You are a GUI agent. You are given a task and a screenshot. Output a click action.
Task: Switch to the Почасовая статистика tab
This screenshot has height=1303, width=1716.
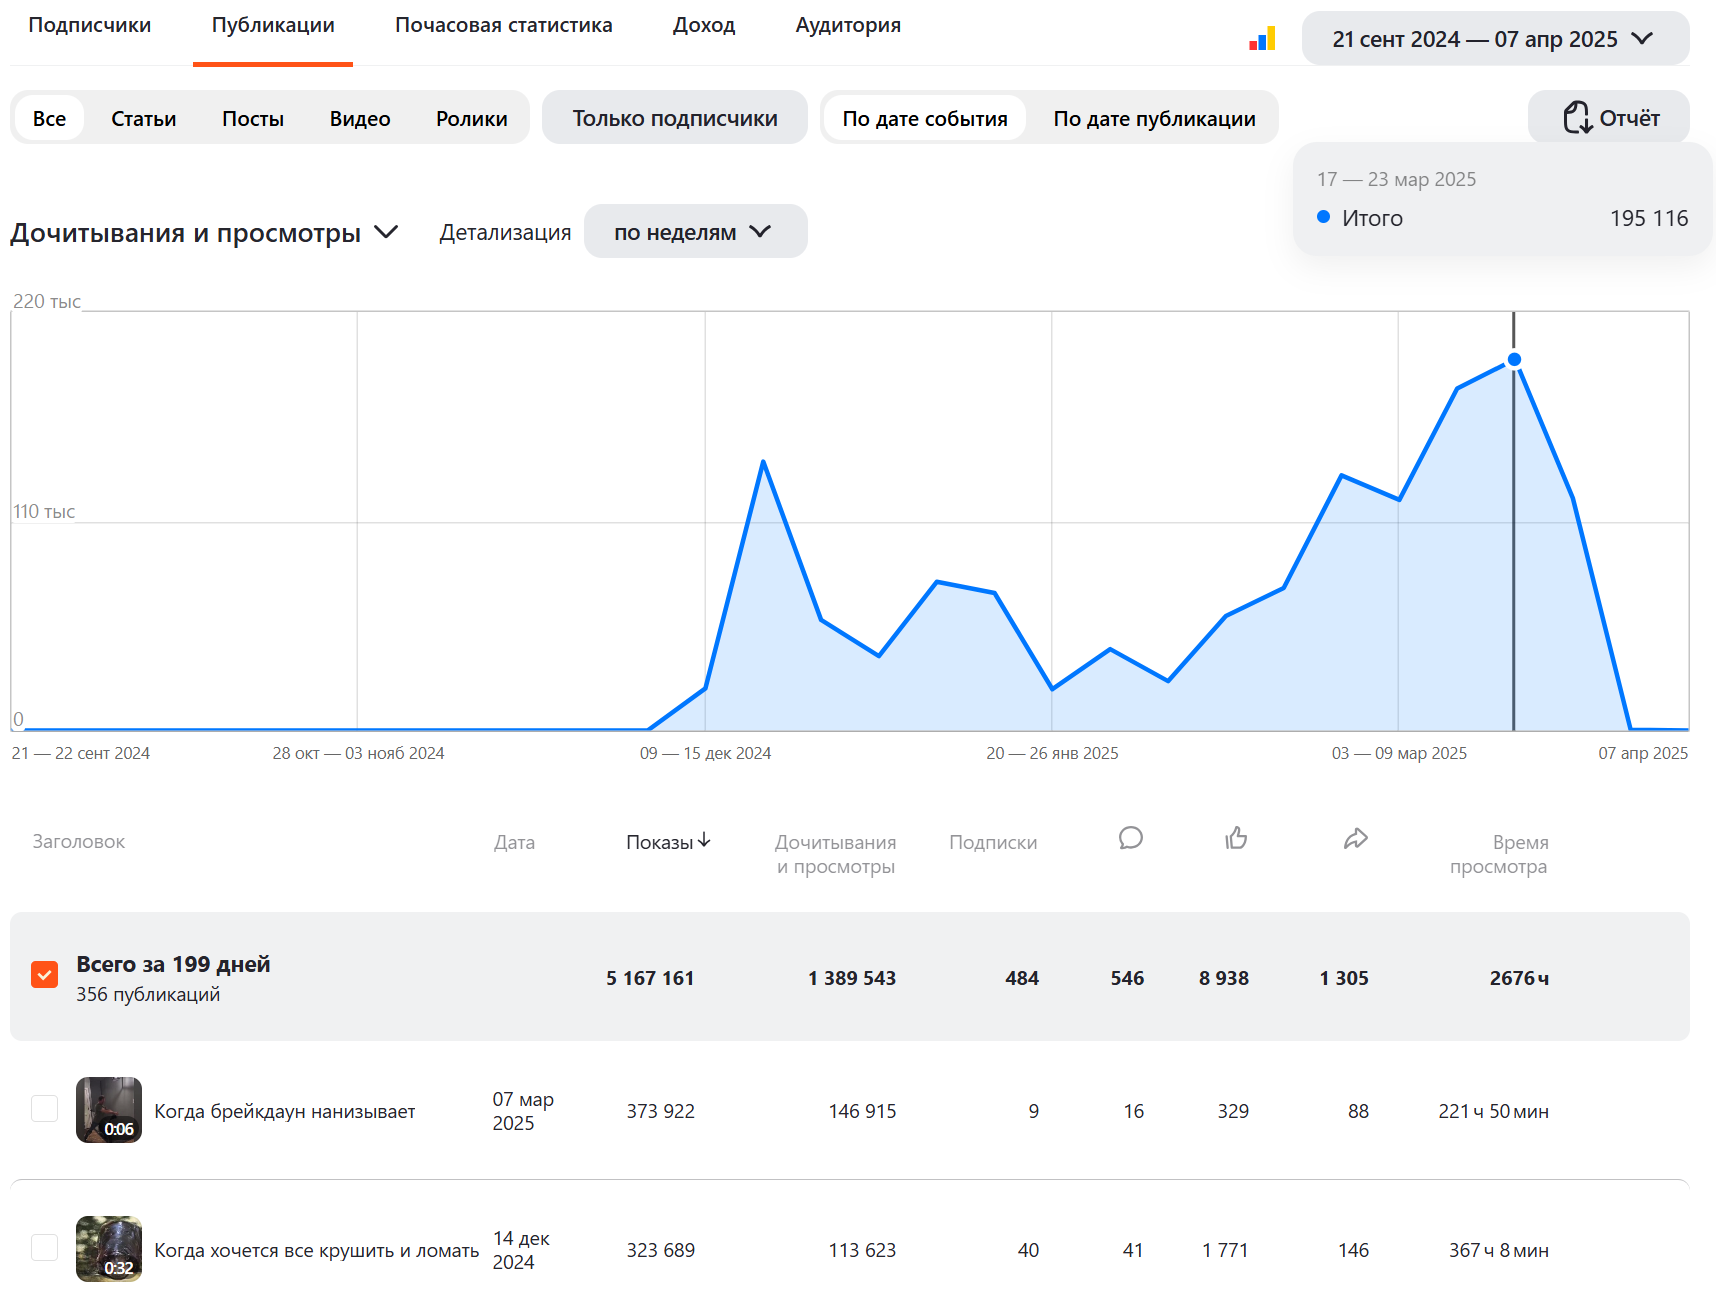click(503, 25)
